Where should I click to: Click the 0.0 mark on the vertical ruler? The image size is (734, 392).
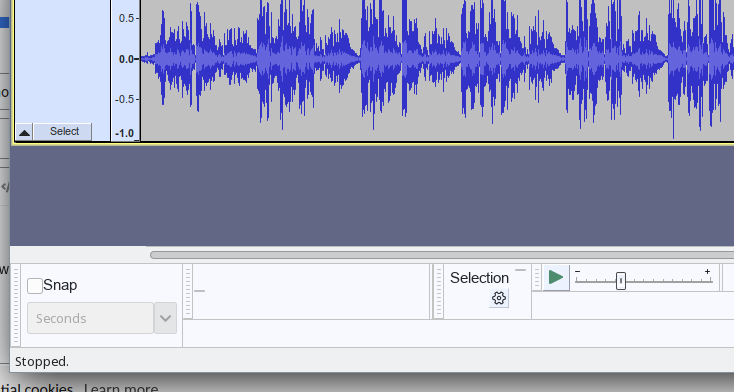(x=126, y=59)
